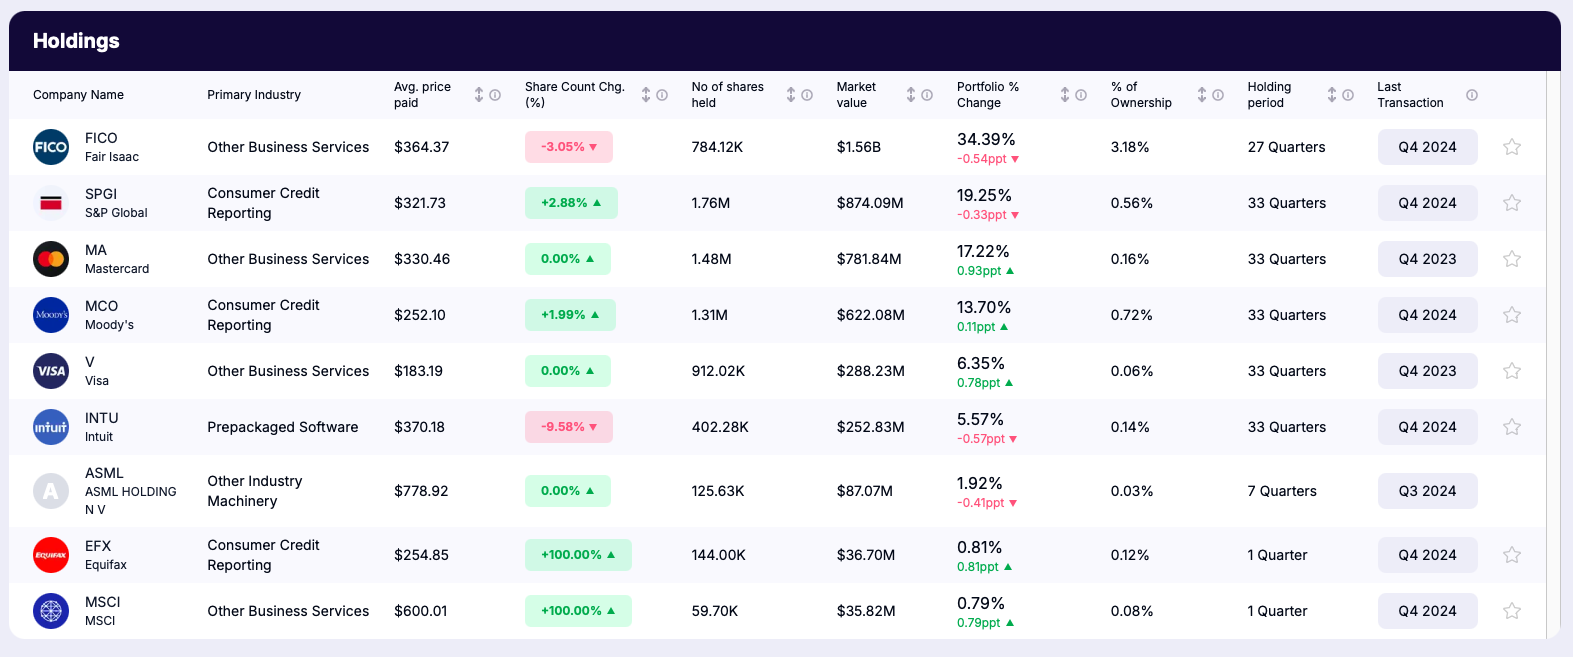Image resolution: width=1573 pixels, height=657 pixels.
Task: Sort holdings by Avg. price paid
Action: click(x=479, y=95)
